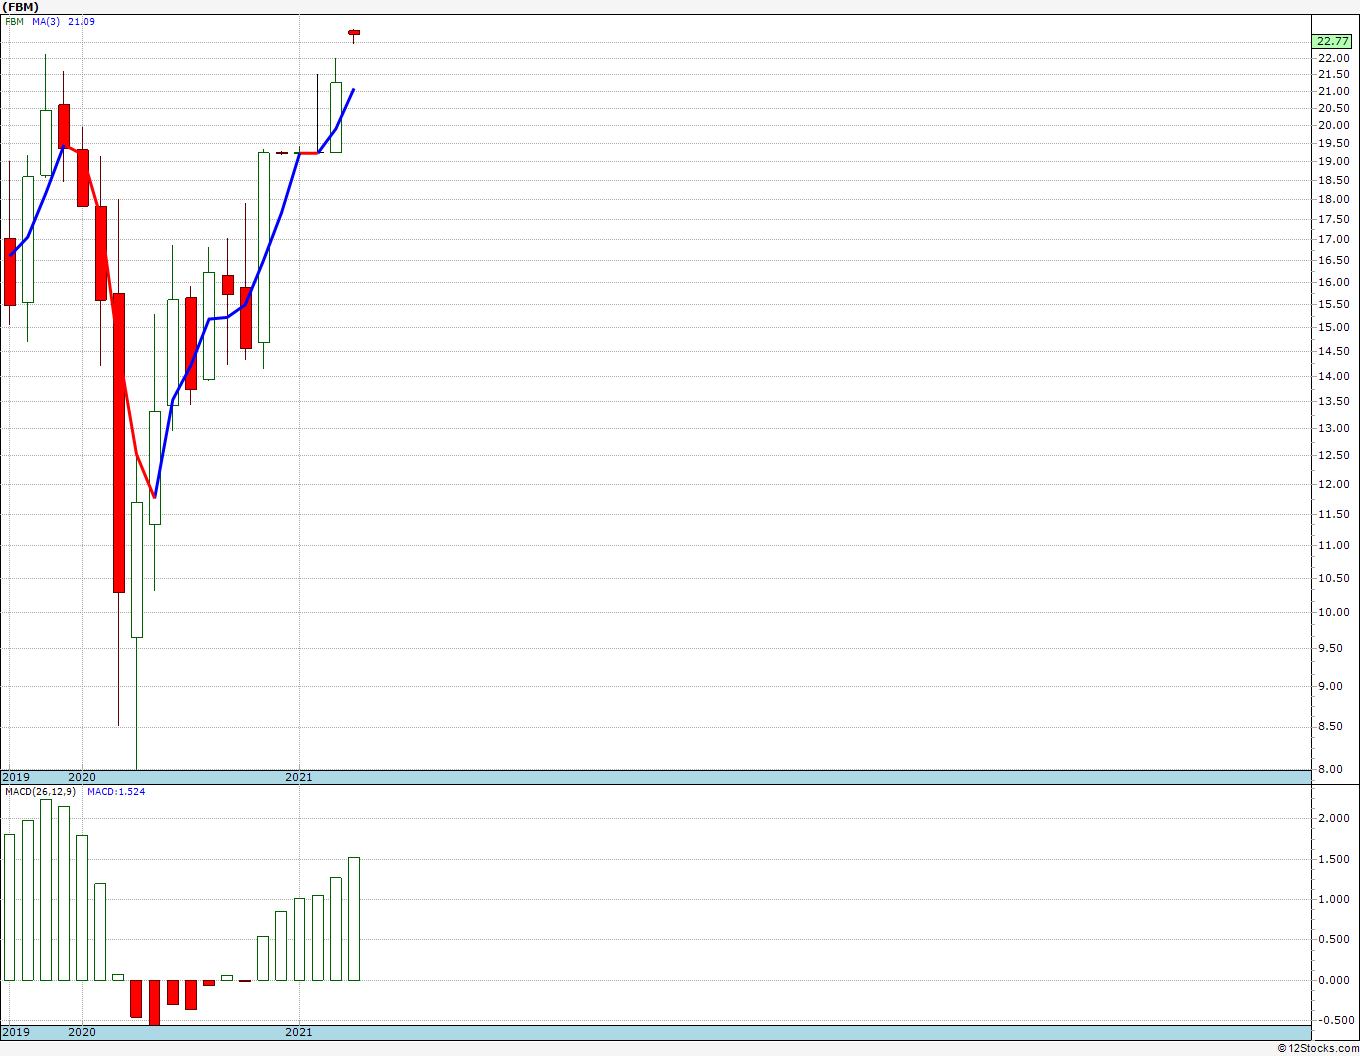Screen dimensions: 1360x1056
Task: Click 2021 on the price chart time axis
Action: click(x=299, y=777)
